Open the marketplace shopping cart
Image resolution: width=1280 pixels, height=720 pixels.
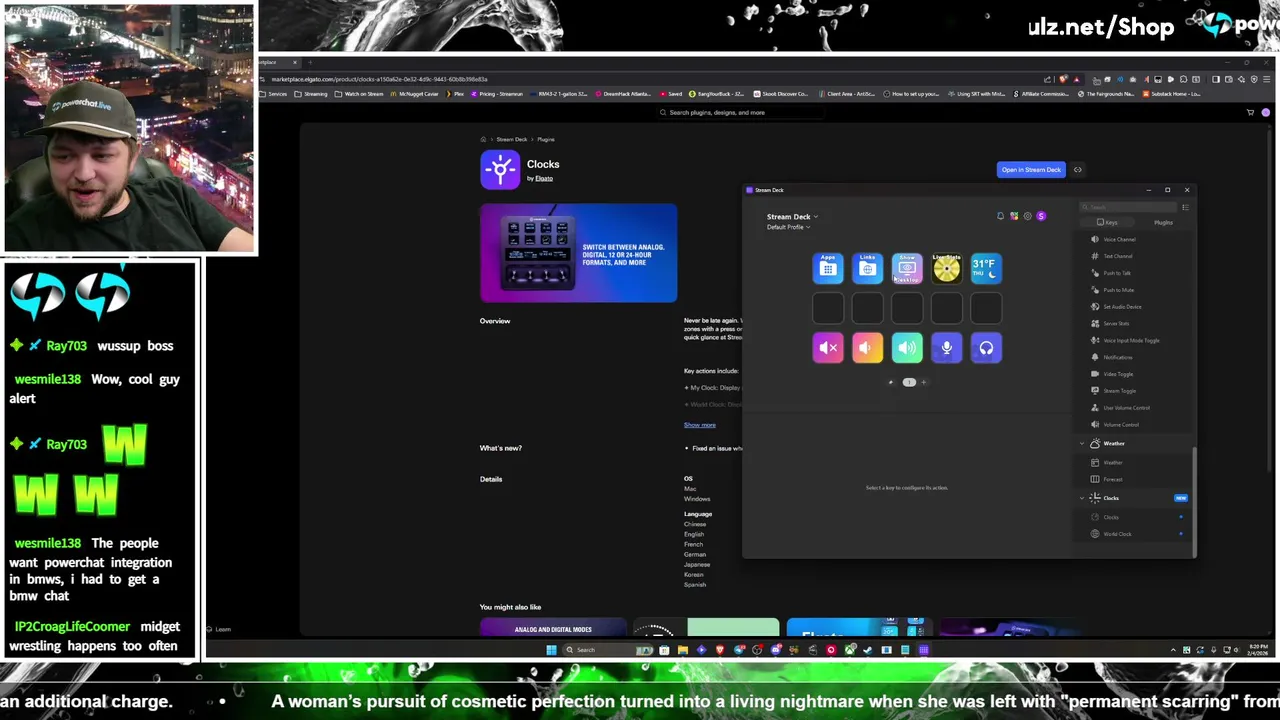point(1250,112)
